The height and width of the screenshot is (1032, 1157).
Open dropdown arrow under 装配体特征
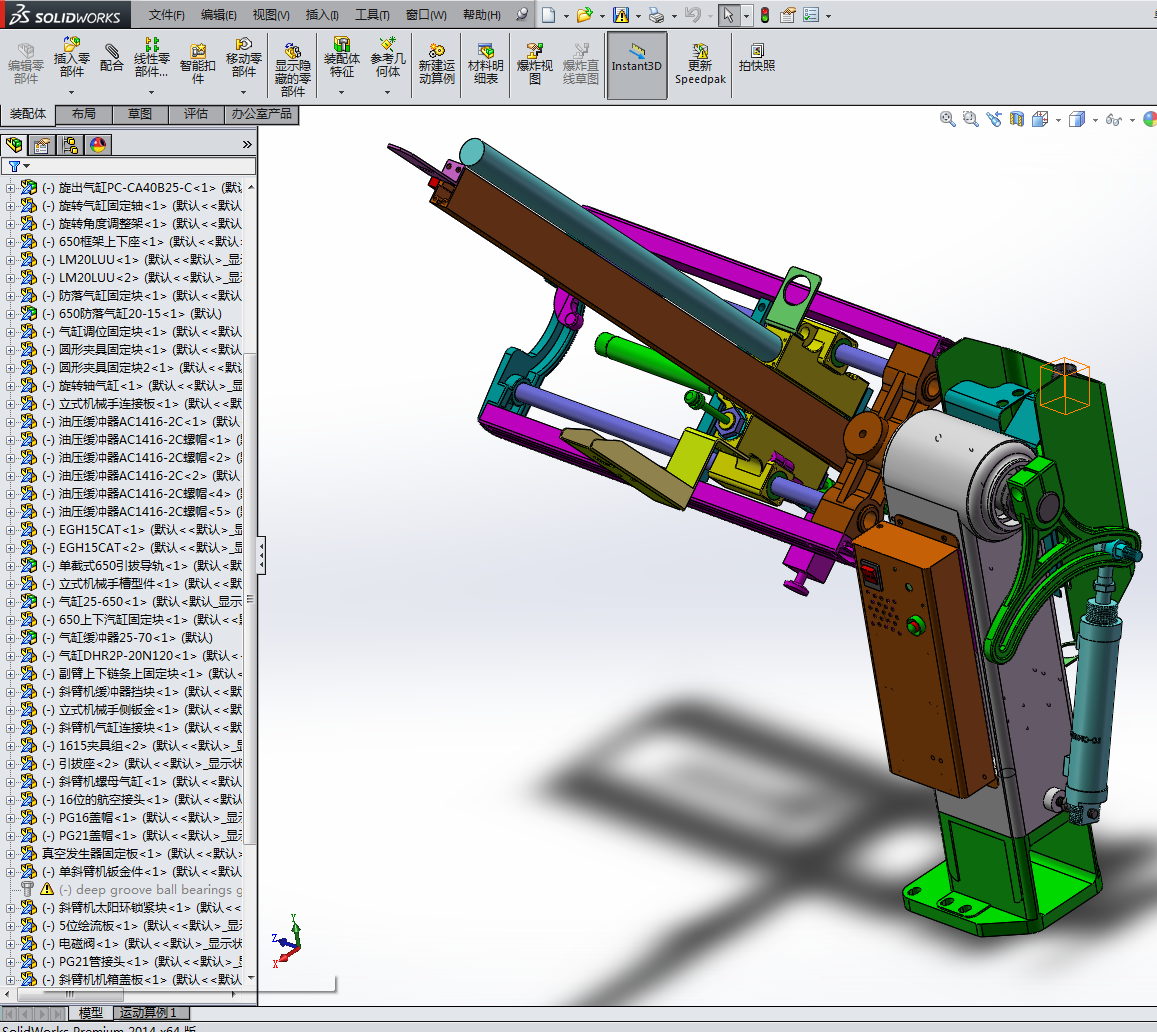(x=342, y=93)
